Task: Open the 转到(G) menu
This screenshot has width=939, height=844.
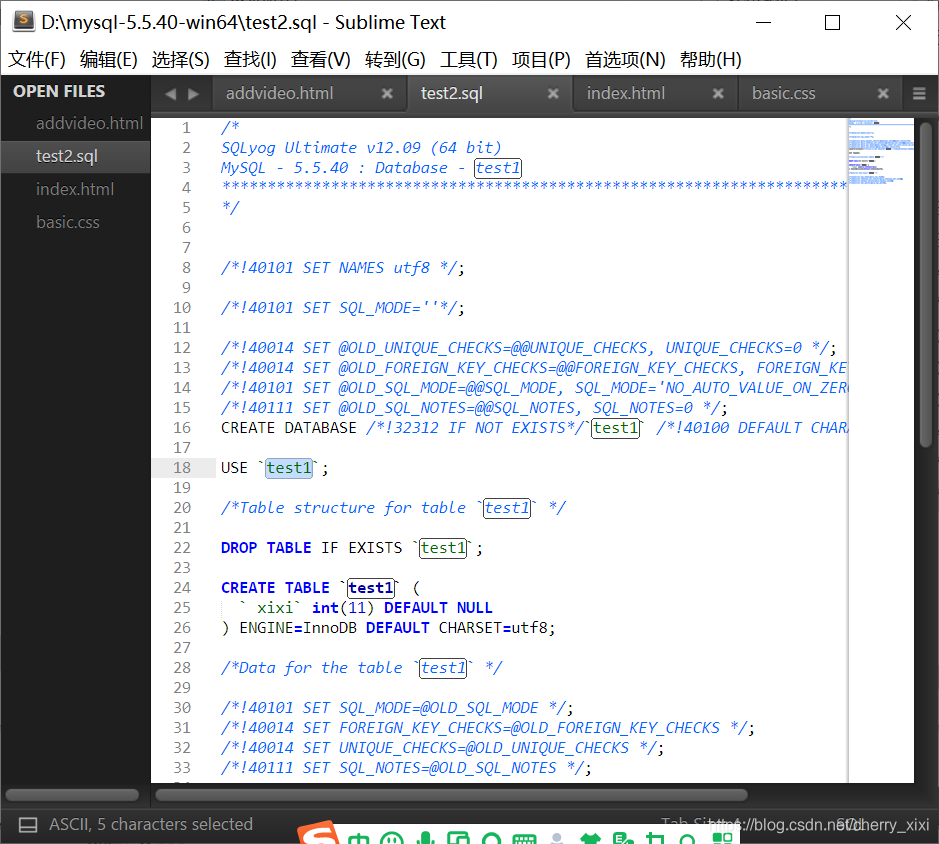Action: click(395, 59)
